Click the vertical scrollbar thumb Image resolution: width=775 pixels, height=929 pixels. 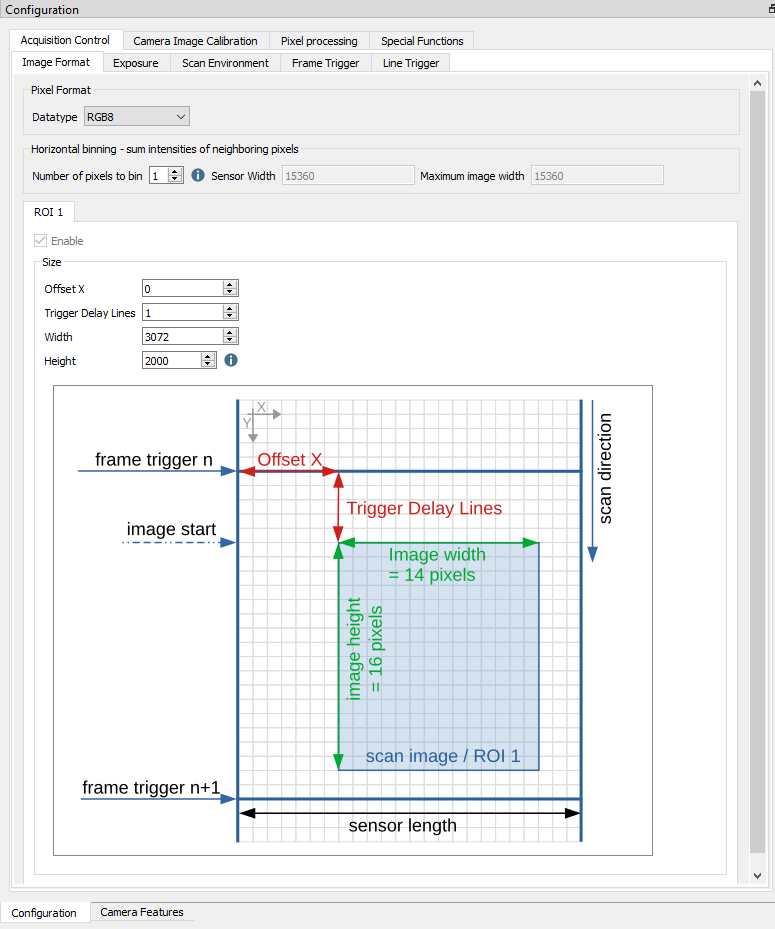coord(757,472)
